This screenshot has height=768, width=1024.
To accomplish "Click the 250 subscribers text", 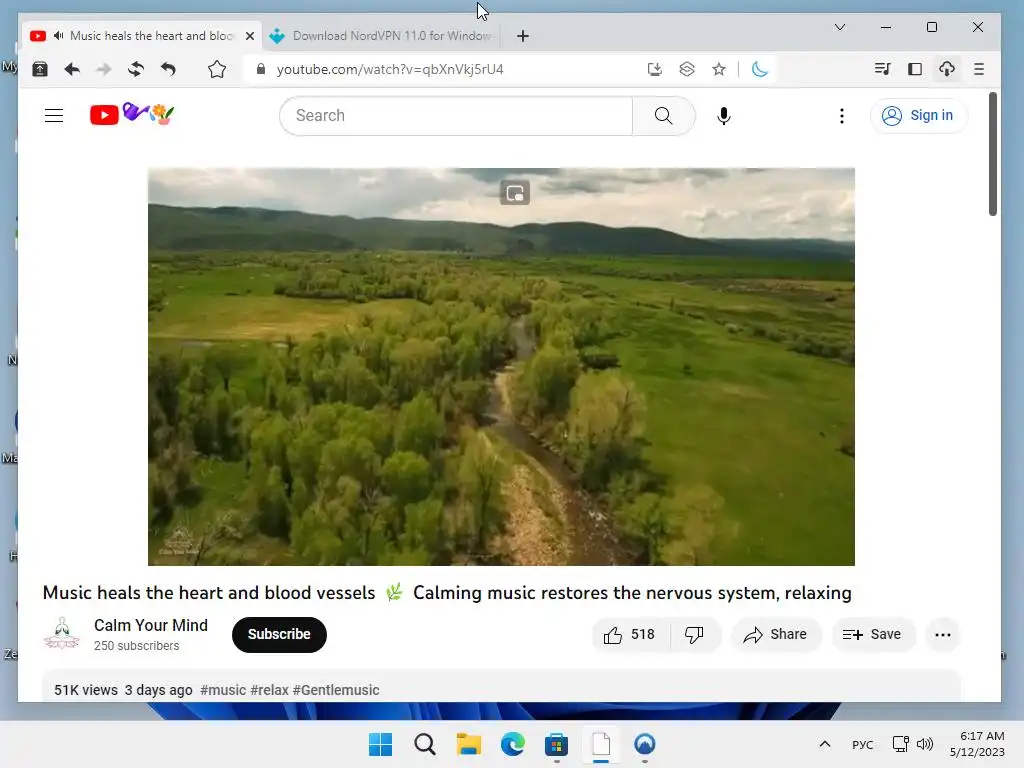I will [x=136, y=646].
